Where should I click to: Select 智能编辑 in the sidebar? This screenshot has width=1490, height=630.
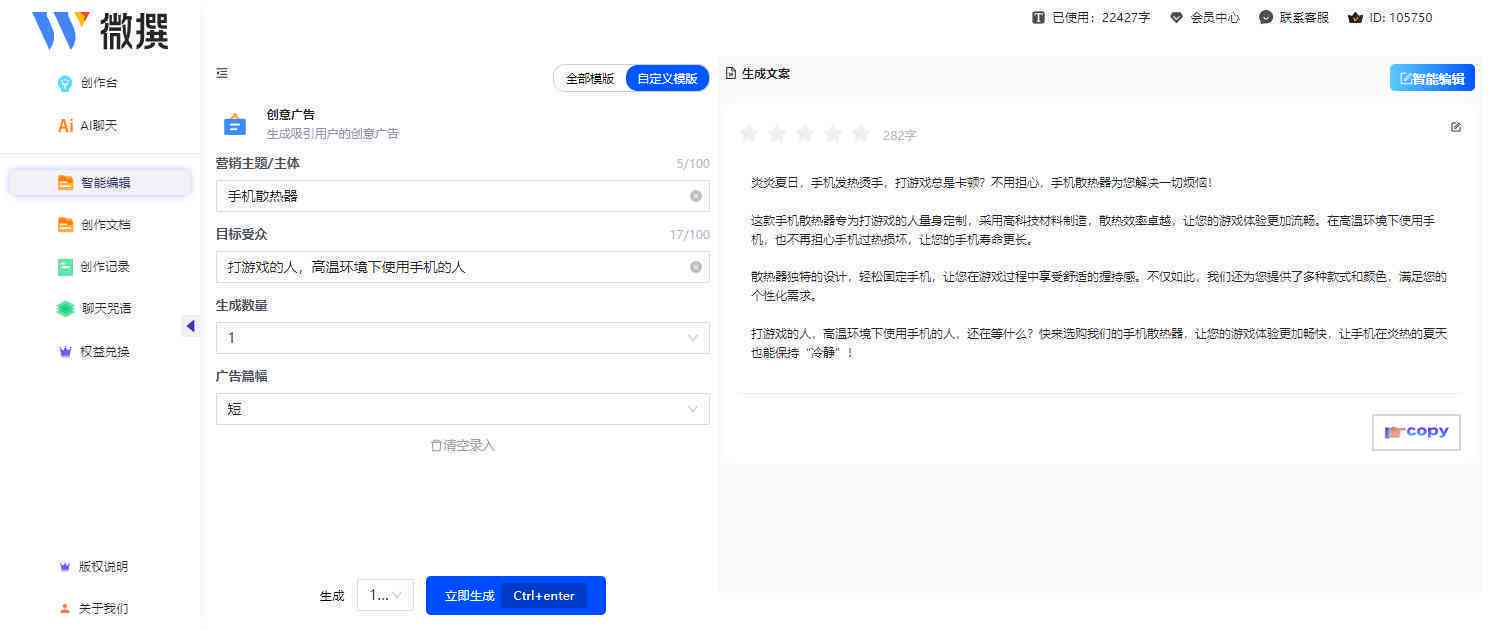[100, 182]
